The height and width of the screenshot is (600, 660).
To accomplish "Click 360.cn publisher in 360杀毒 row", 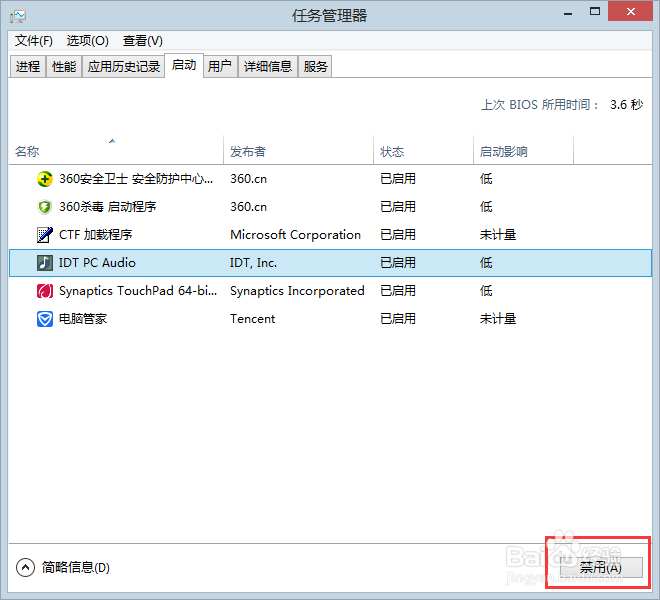I will point(248,207).
